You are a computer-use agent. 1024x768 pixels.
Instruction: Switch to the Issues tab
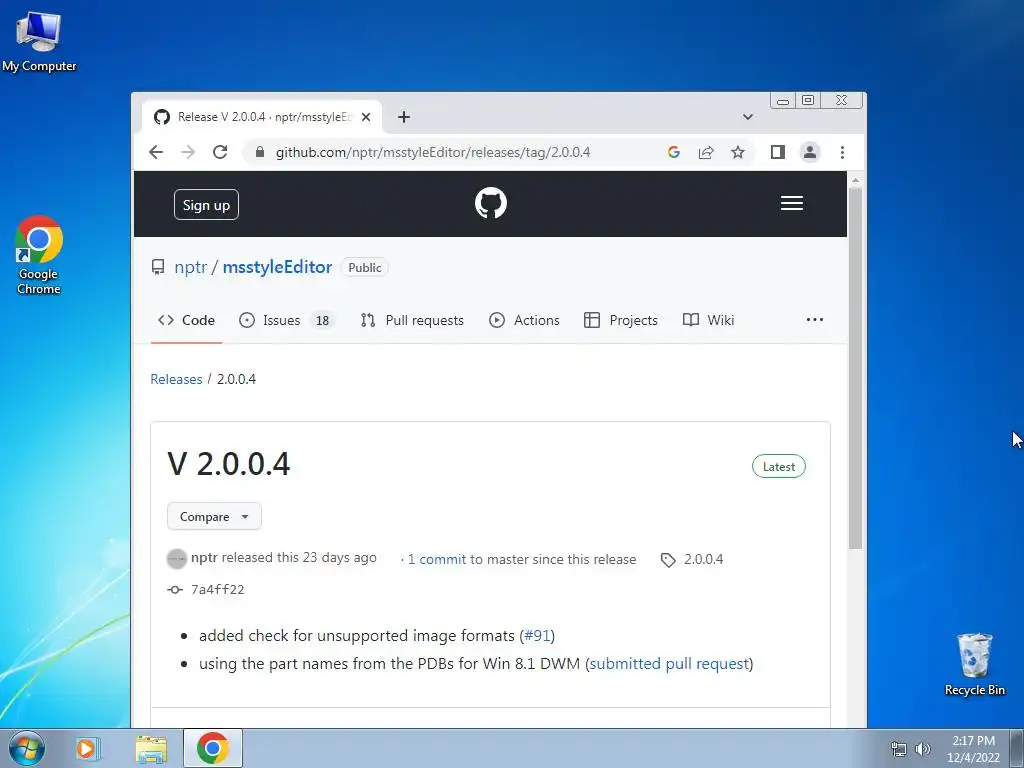coord(287,320)
